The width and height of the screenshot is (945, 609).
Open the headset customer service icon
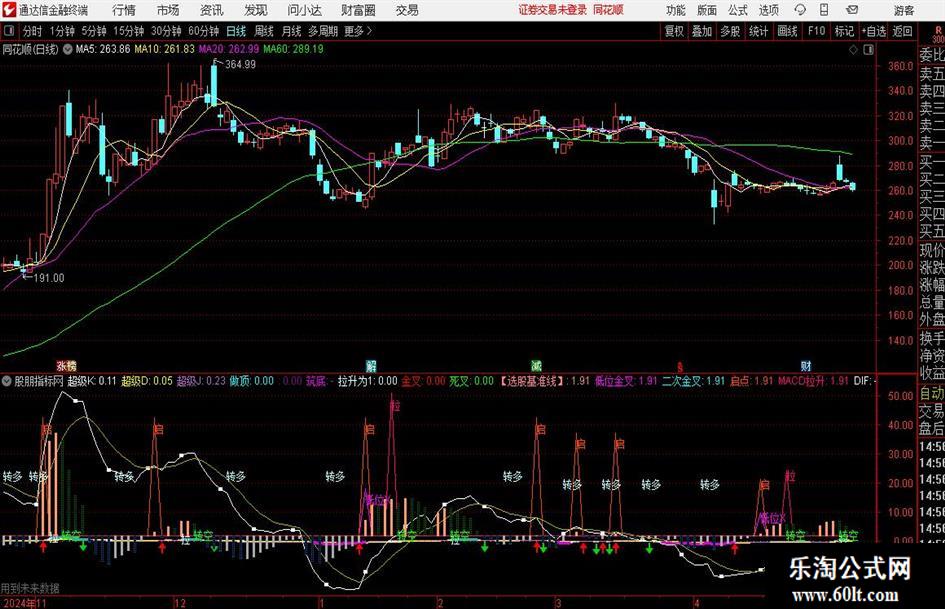click(x=800, y=10)
